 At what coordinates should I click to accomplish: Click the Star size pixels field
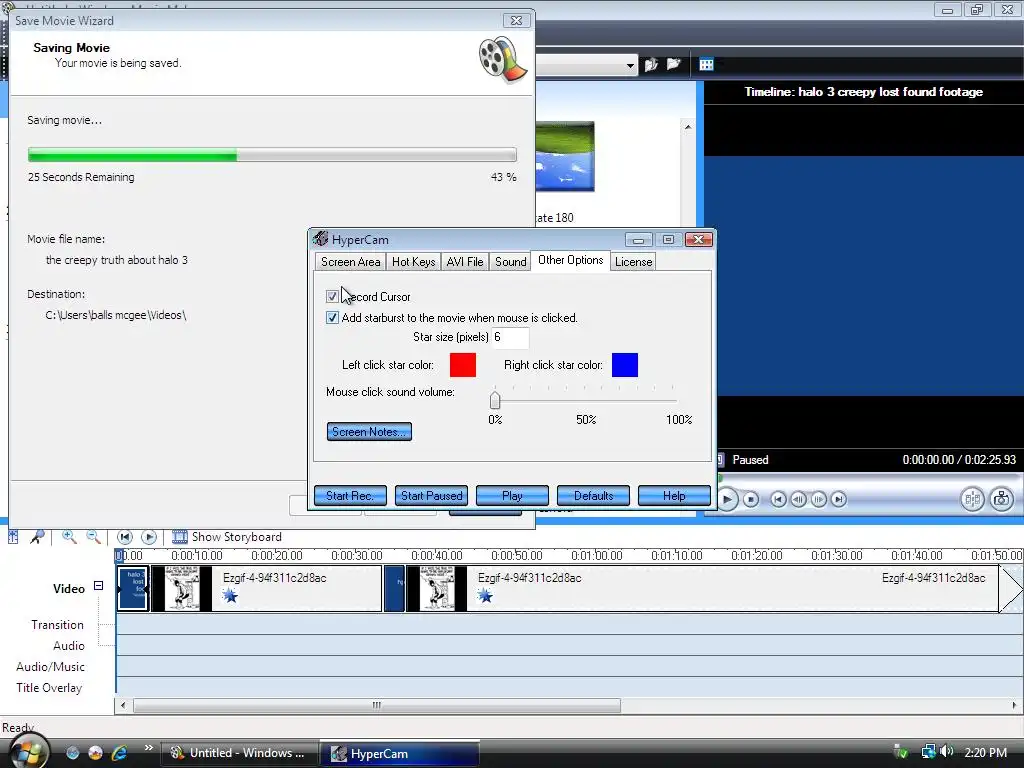point(509,337)
